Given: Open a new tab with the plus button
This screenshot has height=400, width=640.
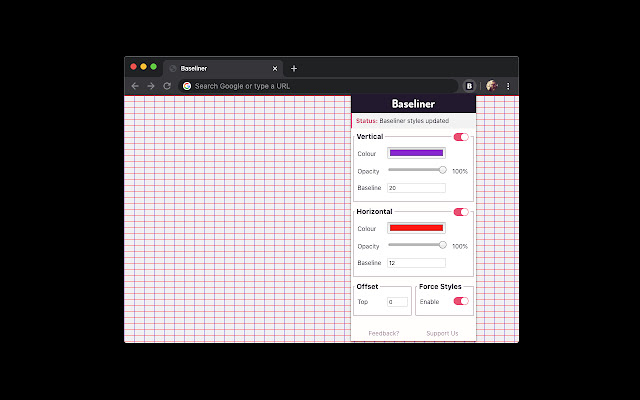Looking at the screenshot, I should (294, 69).
